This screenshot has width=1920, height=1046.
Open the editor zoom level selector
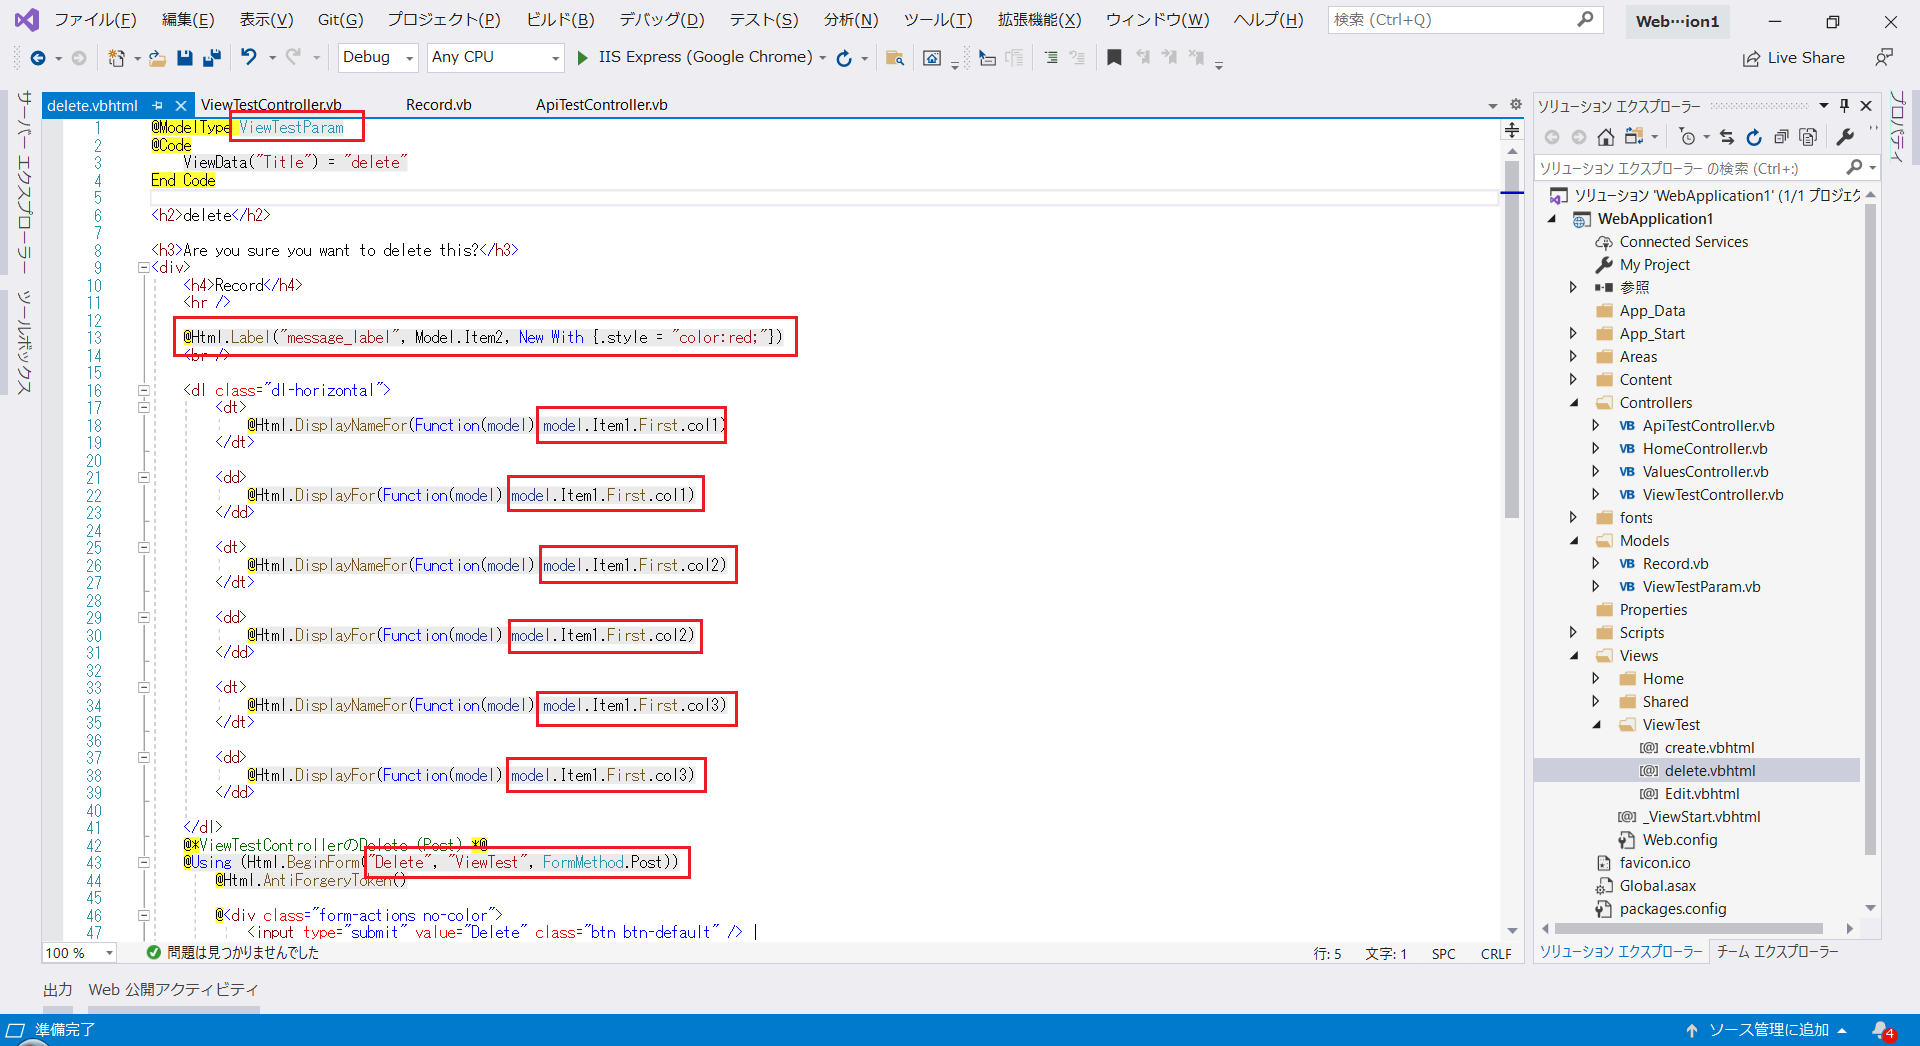(x=78, y=953)
